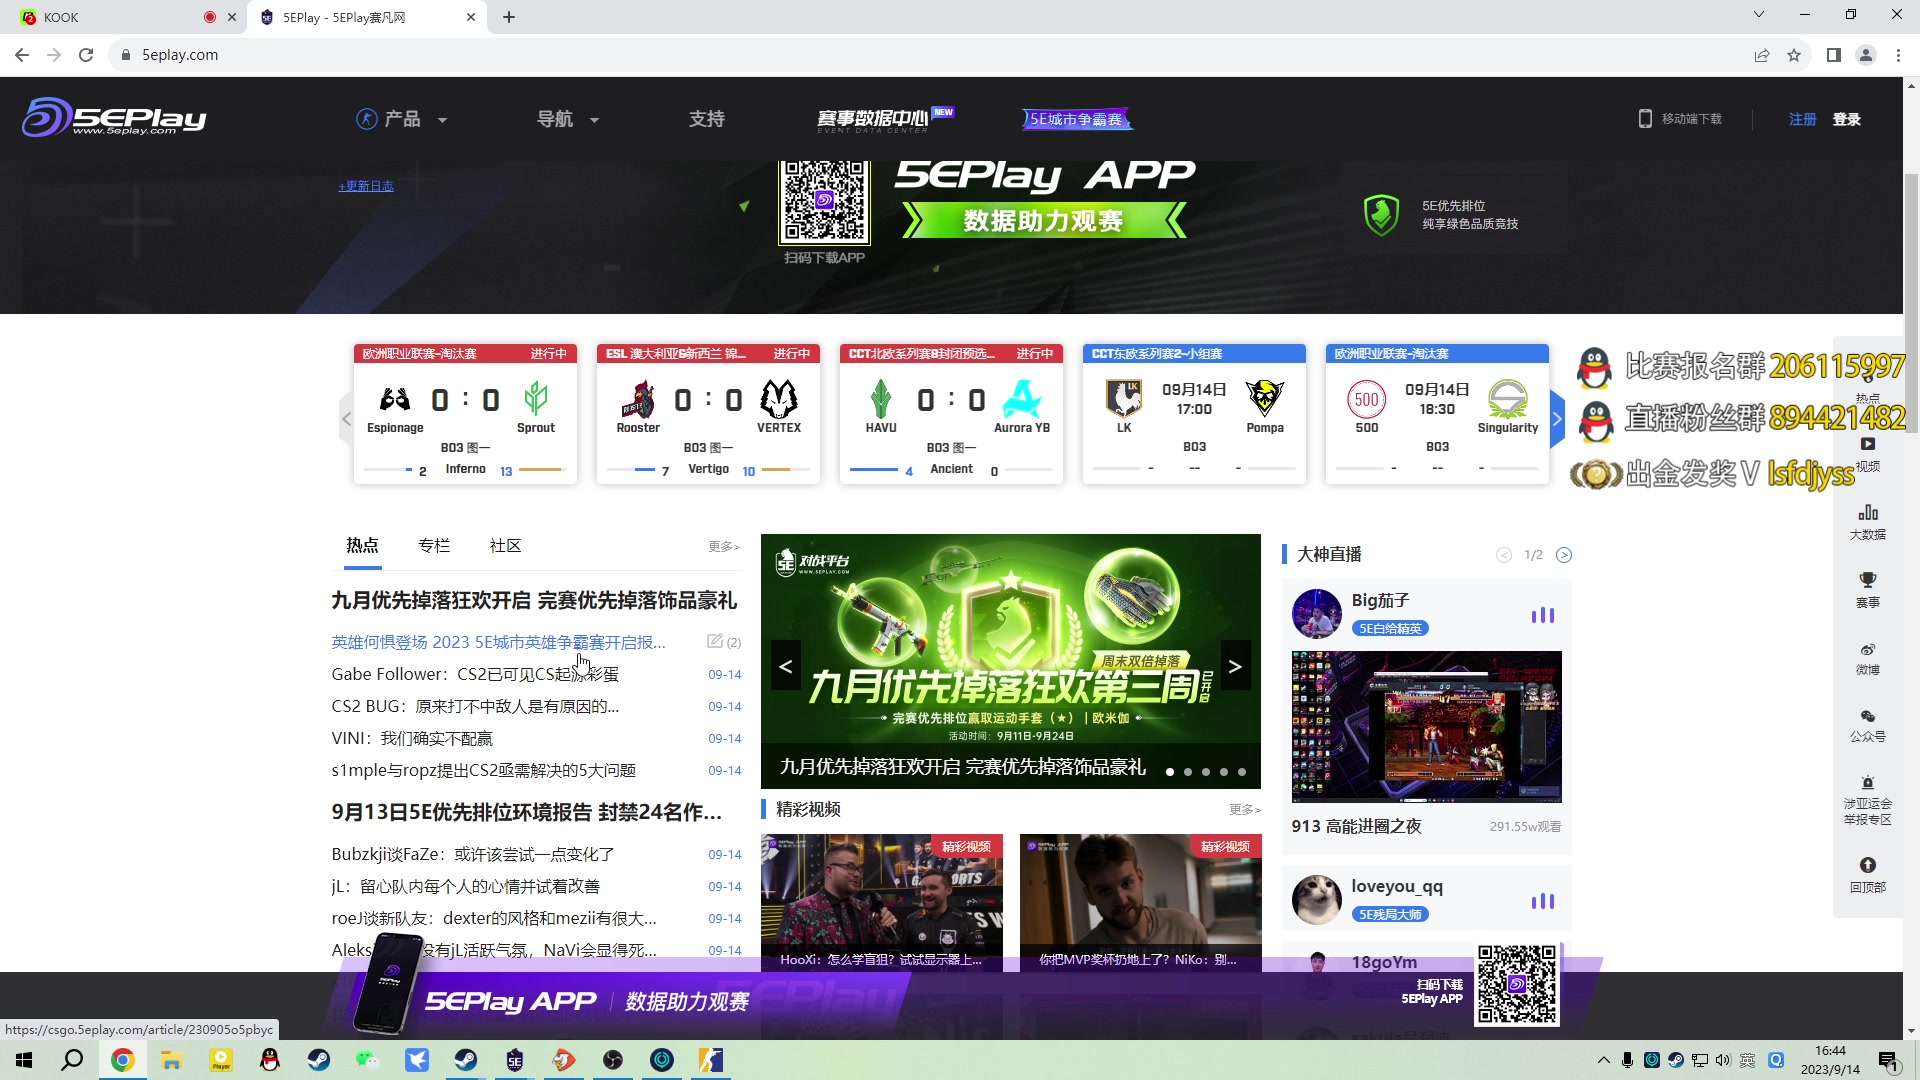This screenshot has width=1920, height=1080.
Task: Click the 登录 login link
Action: click(1846, 119)
